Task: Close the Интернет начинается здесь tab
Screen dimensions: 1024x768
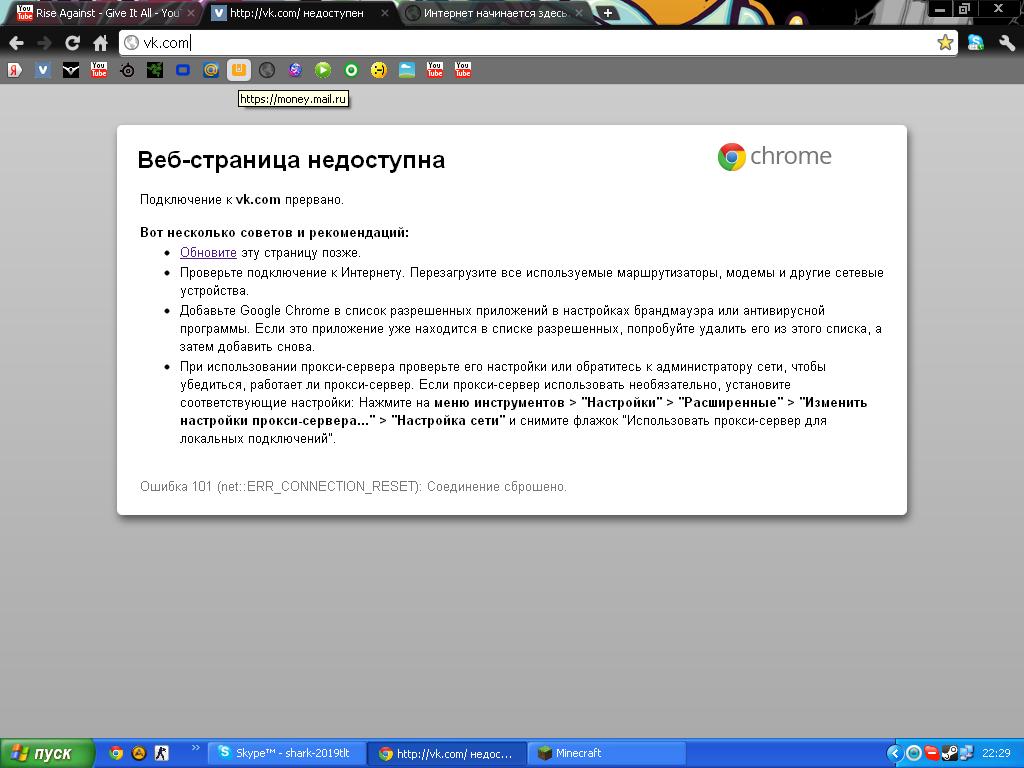Action: tap(579, 13)
